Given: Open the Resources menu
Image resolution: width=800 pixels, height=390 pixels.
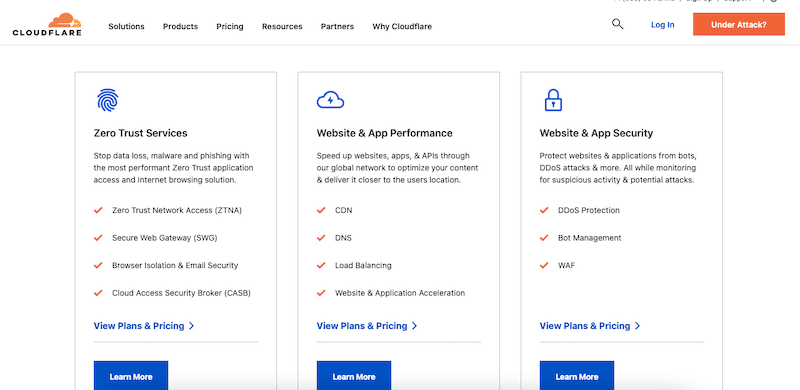Looking at the screenshot, I should coord(282,27).
